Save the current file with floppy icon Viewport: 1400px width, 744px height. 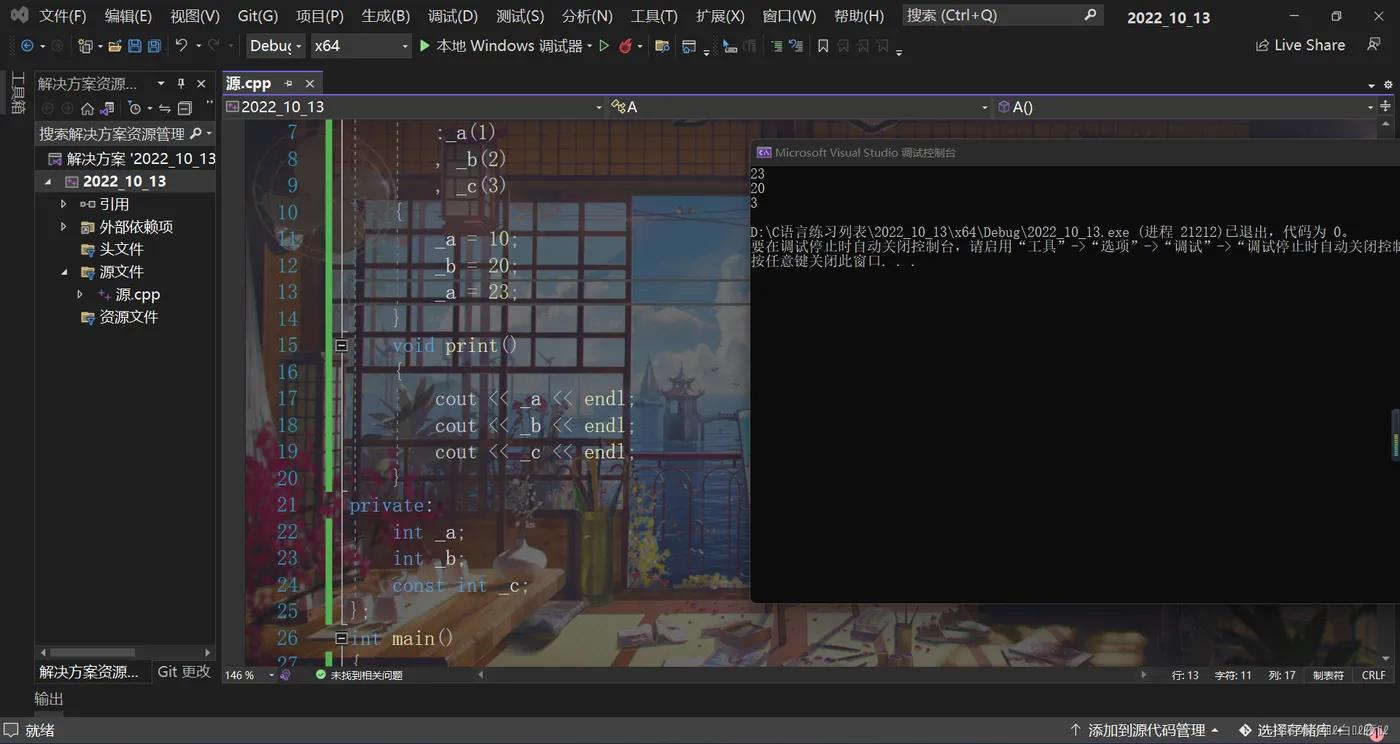pyautogui.click(x=135, y=46)
